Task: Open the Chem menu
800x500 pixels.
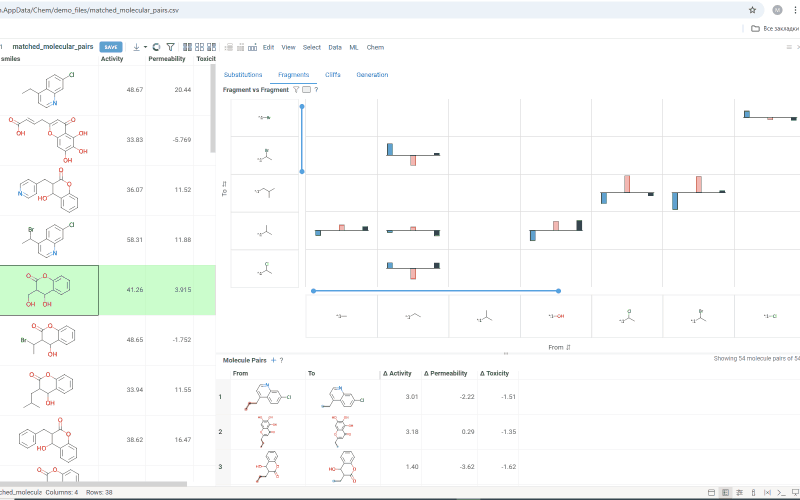Action: [x=375, y=47]
